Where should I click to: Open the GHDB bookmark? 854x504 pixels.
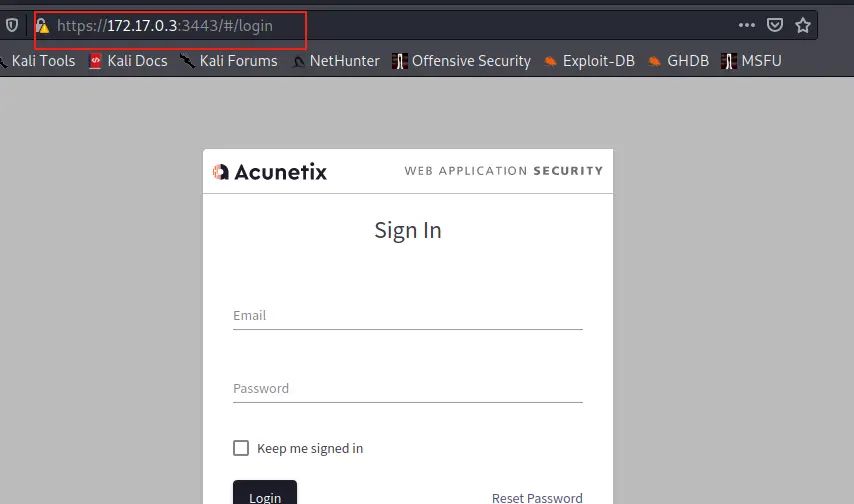(x=679, y=60)
